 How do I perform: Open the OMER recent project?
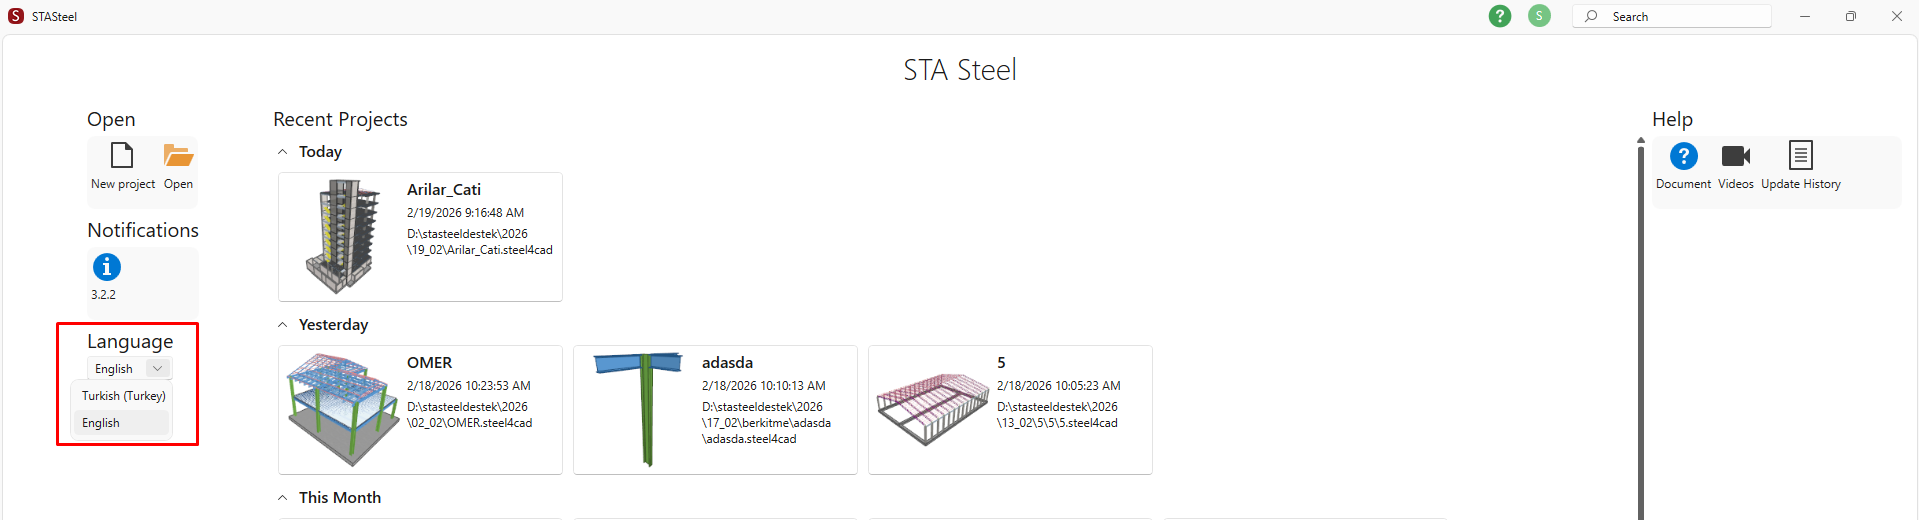(x=420, y=410)
